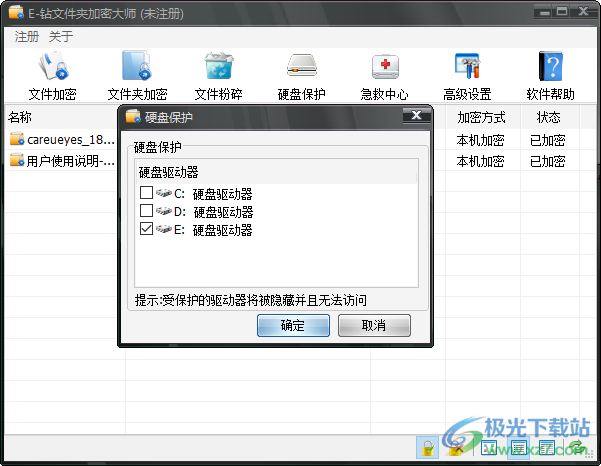
Task: Click the E: drive icon
Action: [164, 229]
